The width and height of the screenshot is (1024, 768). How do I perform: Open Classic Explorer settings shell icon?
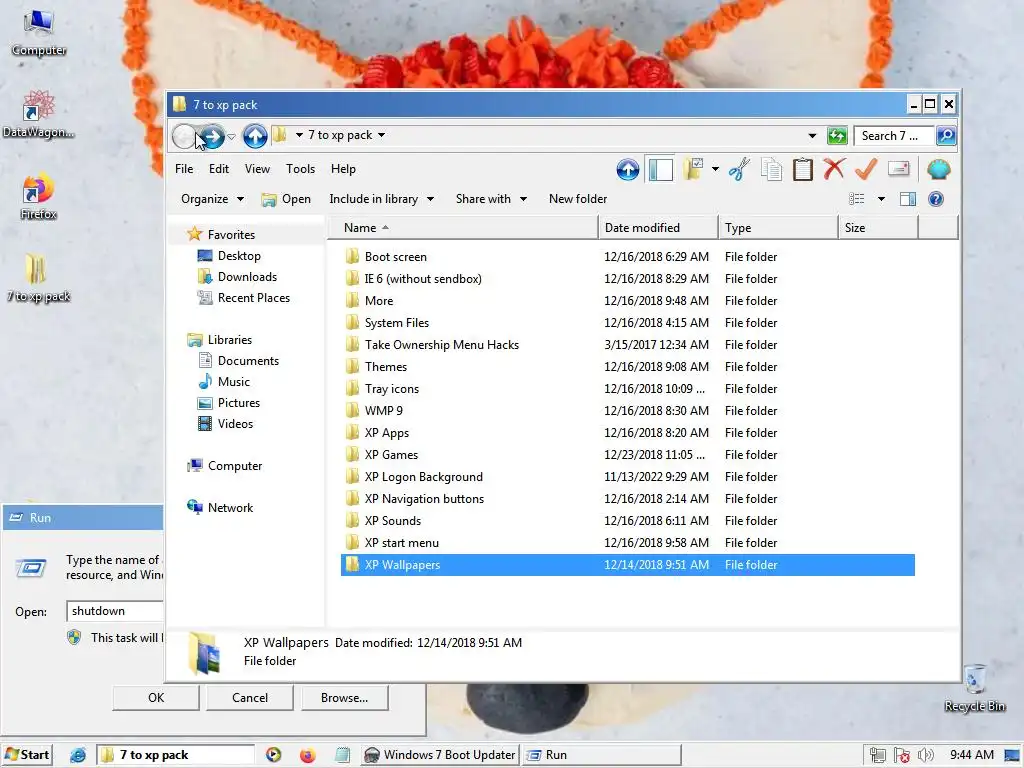(x=938, y=170)
